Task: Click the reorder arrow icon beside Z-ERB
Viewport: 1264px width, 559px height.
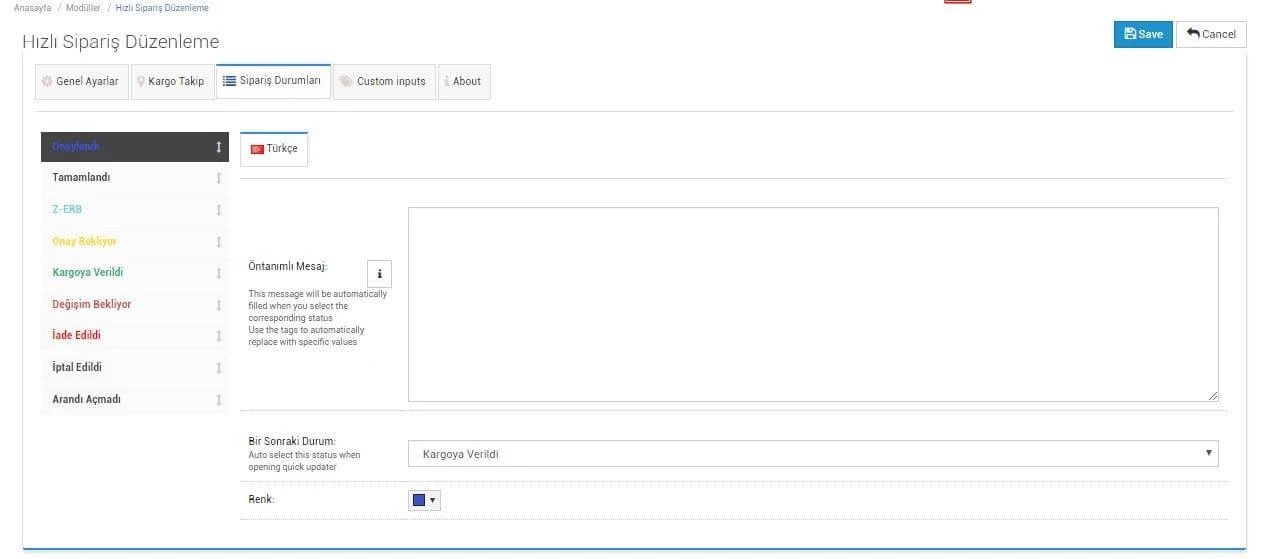Action: tap(218, 210)
